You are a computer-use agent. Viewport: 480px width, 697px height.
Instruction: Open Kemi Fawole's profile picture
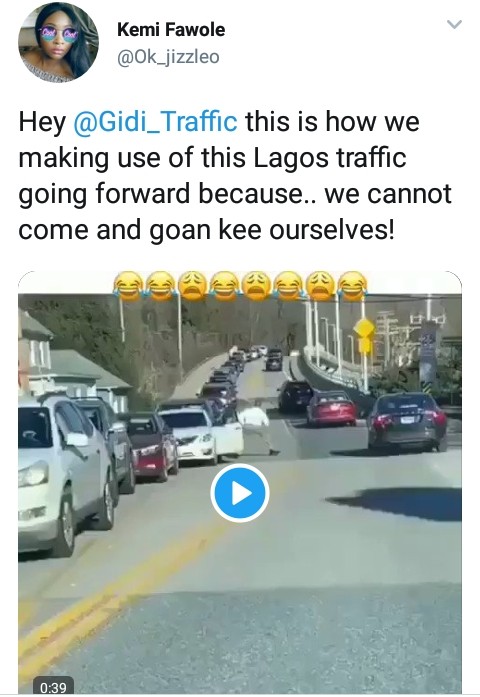[58, 42]
